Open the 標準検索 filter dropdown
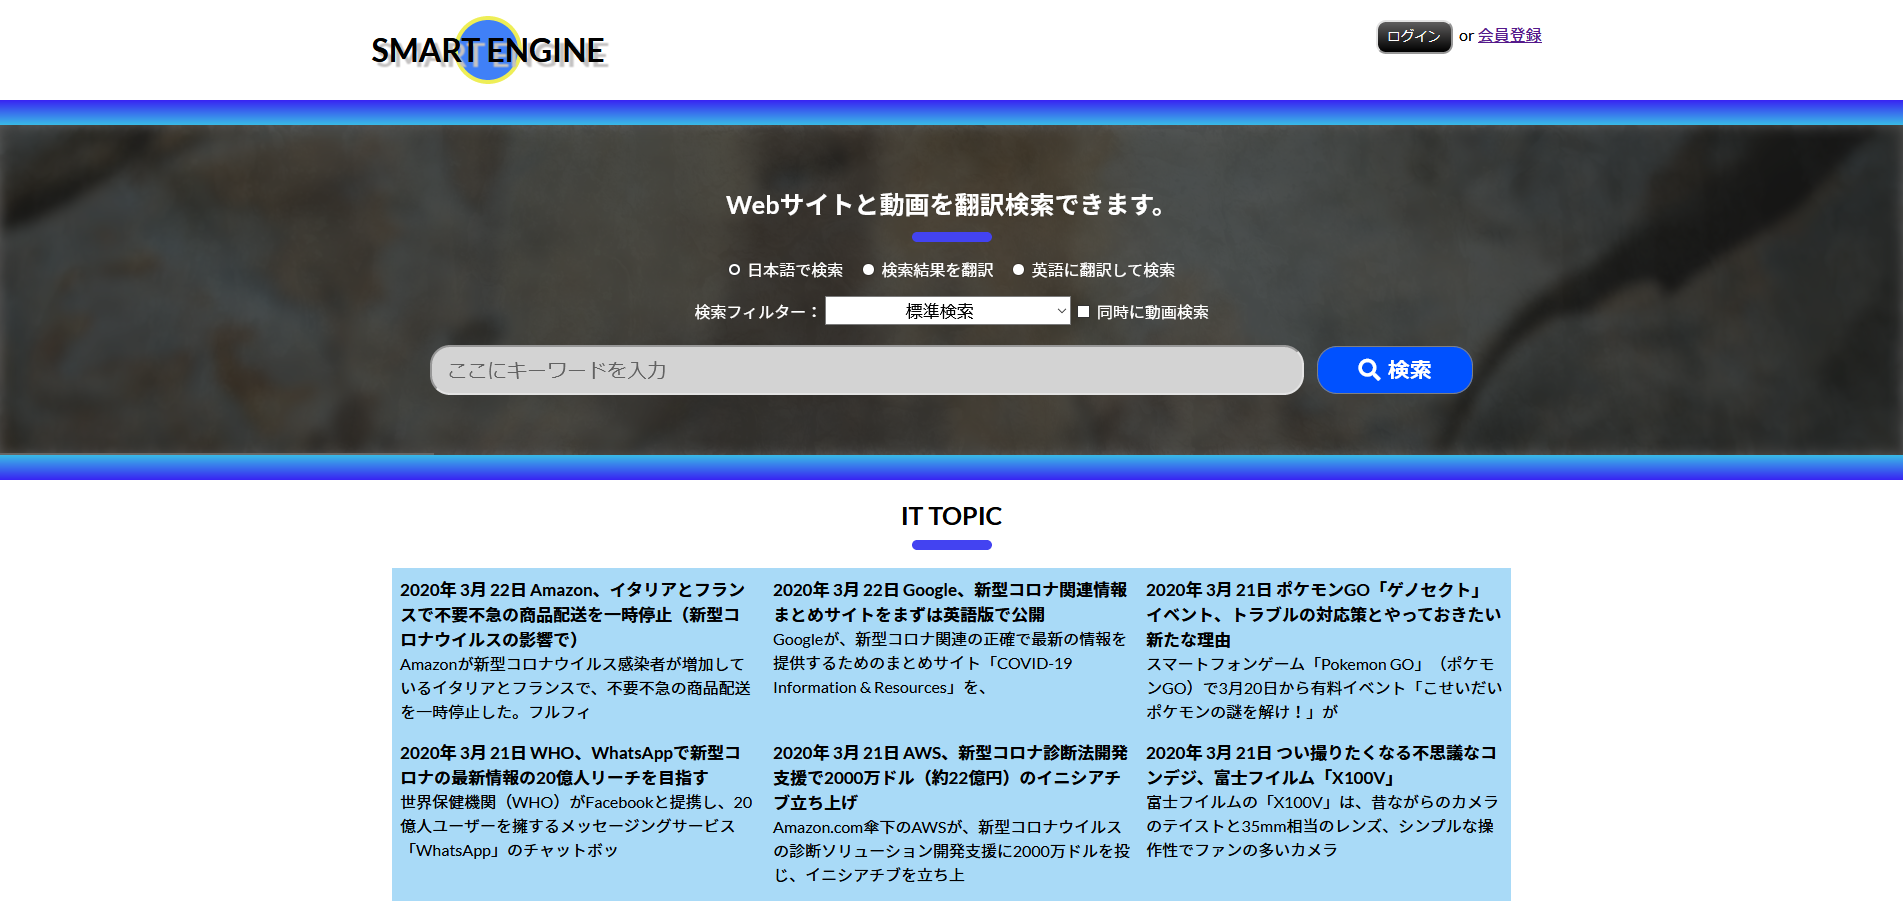The image size is (1903, 901). point(947,311)
